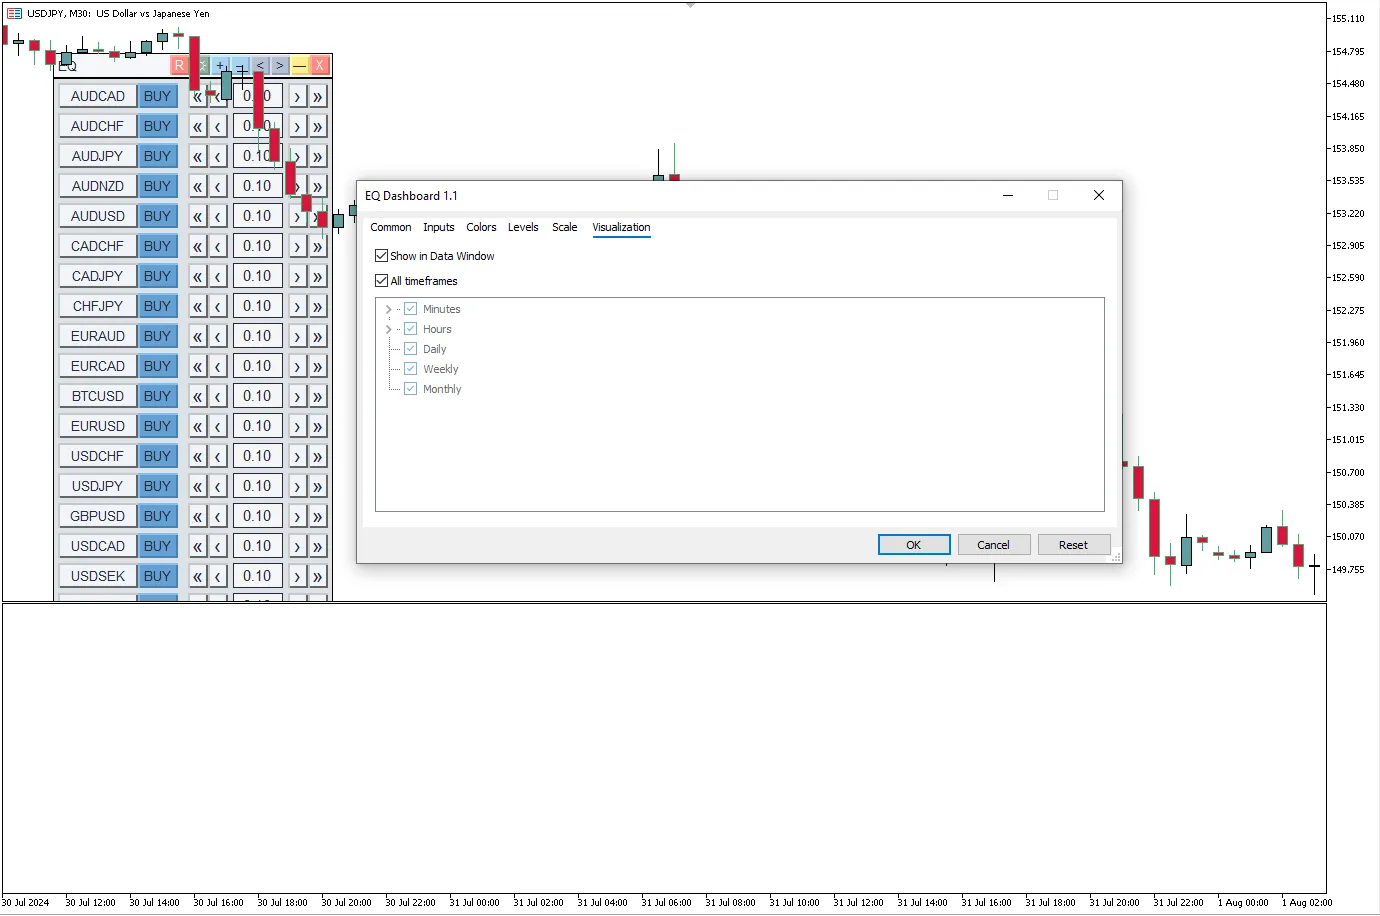Click the single-left arrow in the EURAUD row
1380x916 pixels.
(218, 336)
